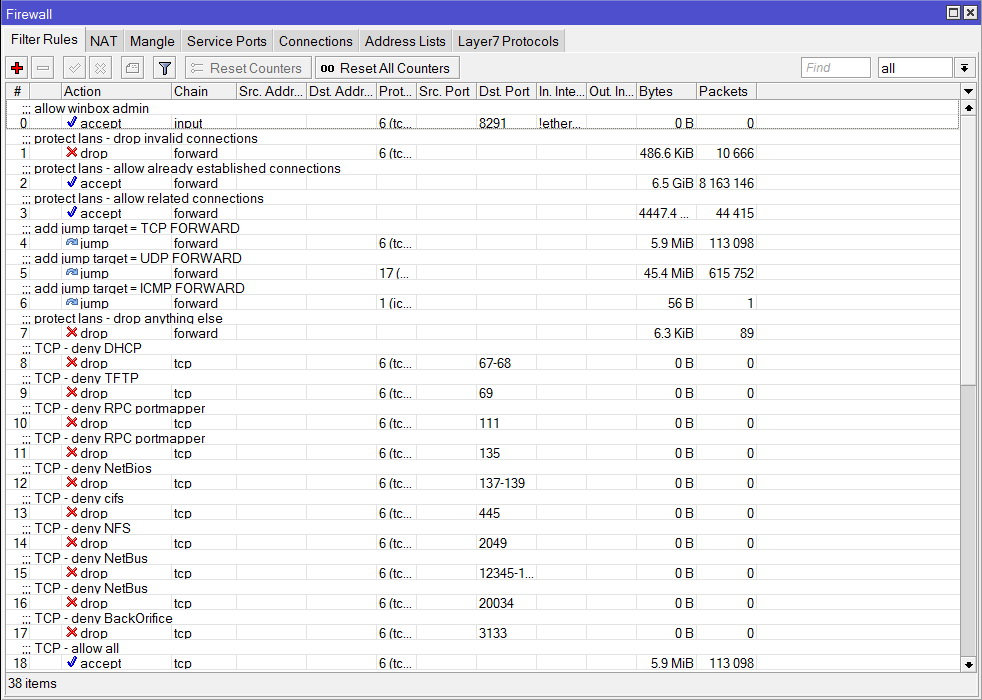This screenshot has width=982, height=700.
Task: Open the Service Ports tab
Action: tap(227, 41)
